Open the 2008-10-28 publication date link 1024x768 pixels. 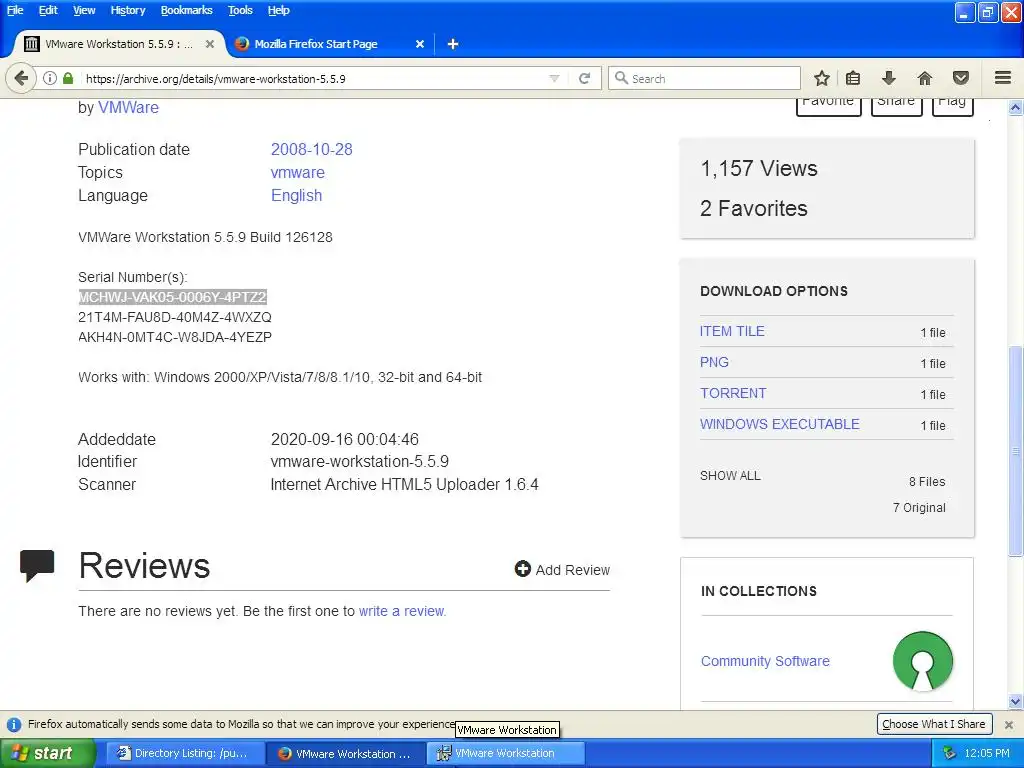[312, 149]
